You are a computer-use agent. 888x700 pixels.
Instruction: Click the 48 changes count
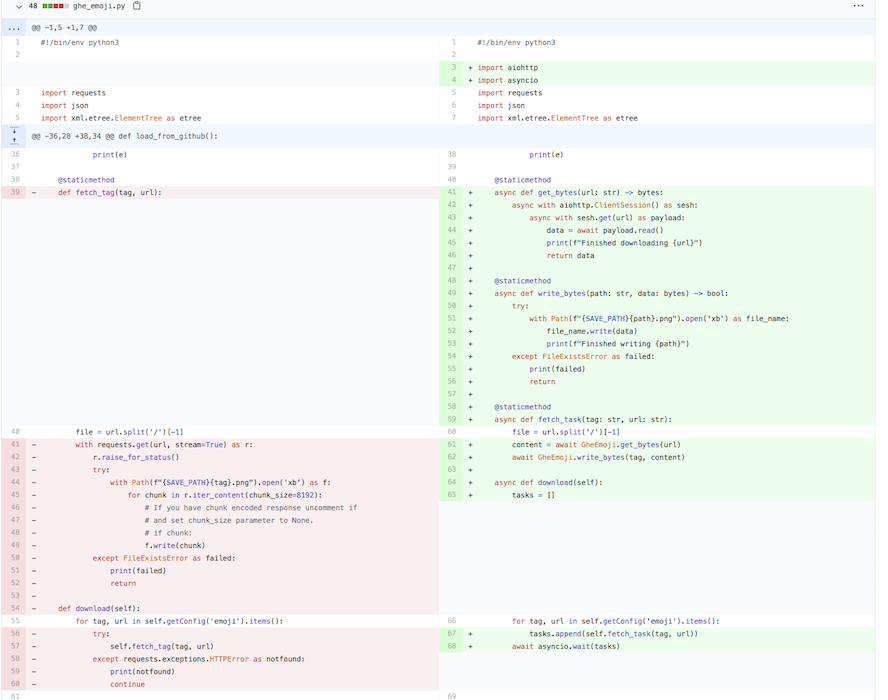pos(33,6)
